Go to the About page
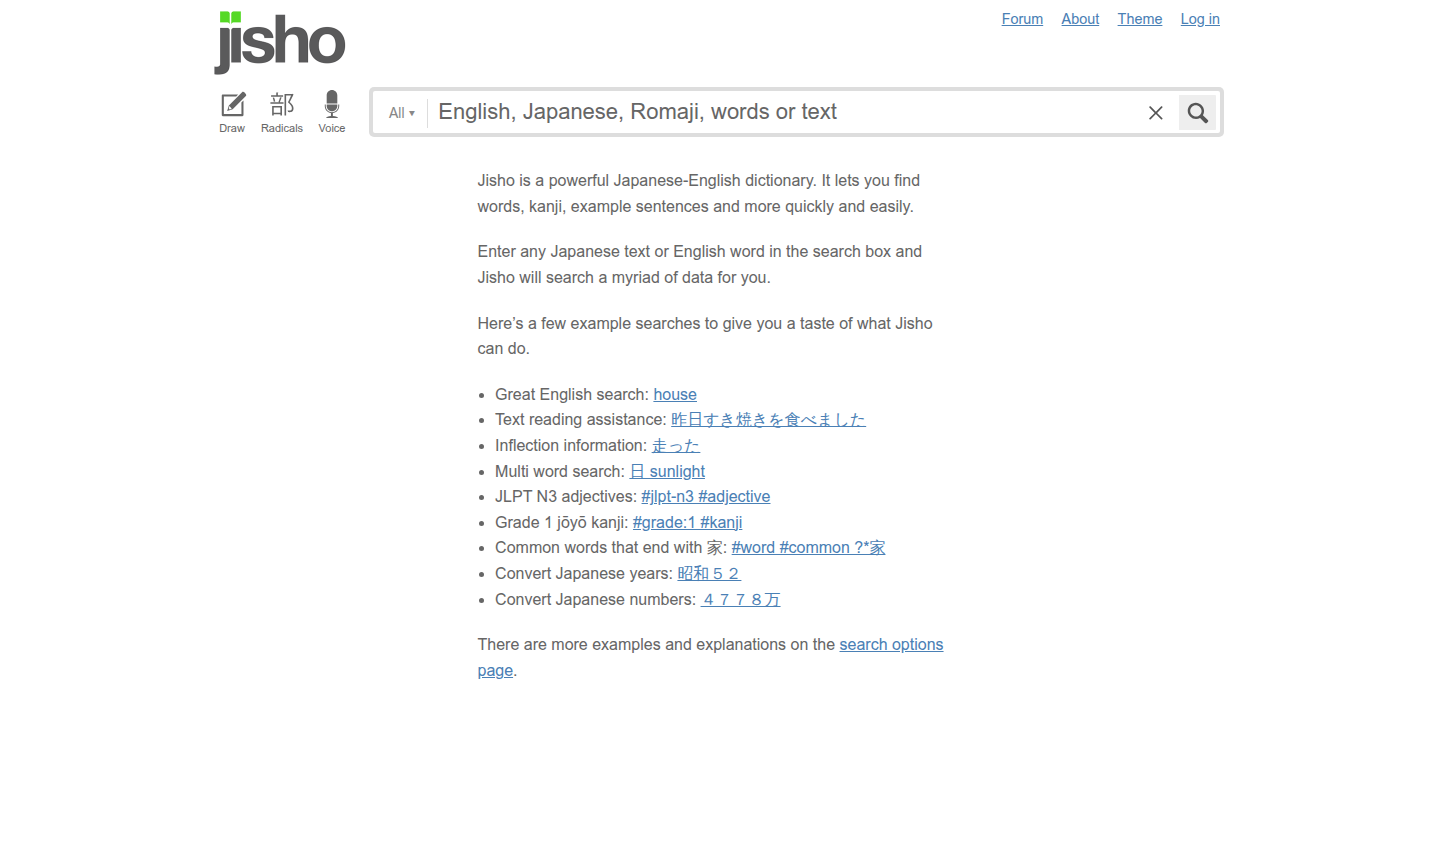1440x862 pixels. pyautogui.click(x=1080, y=19)
